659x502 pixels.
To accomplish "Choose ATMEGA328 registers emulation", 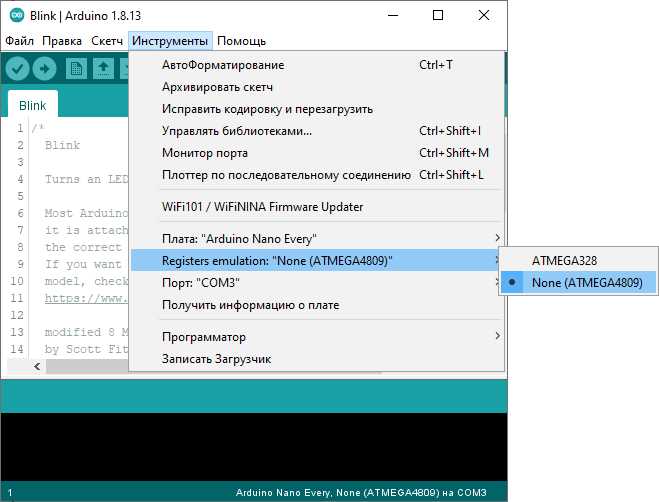I will click(x=578, y=261).
